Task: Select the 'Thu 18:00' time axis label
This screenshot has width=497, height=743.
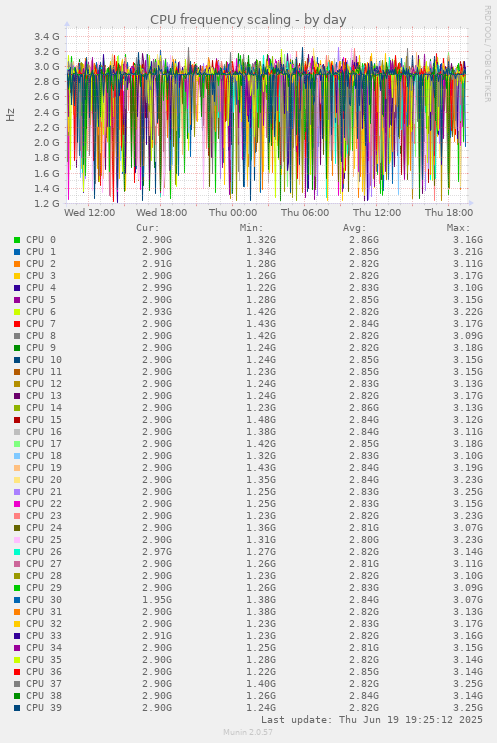Action: click(x=449, y=213)
